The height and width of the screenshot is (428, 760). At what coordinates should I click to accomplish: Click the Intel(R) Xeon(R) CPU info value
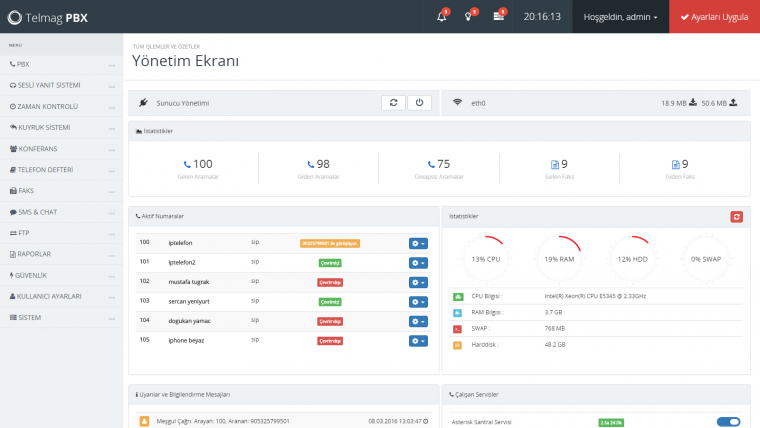(595, 296)
